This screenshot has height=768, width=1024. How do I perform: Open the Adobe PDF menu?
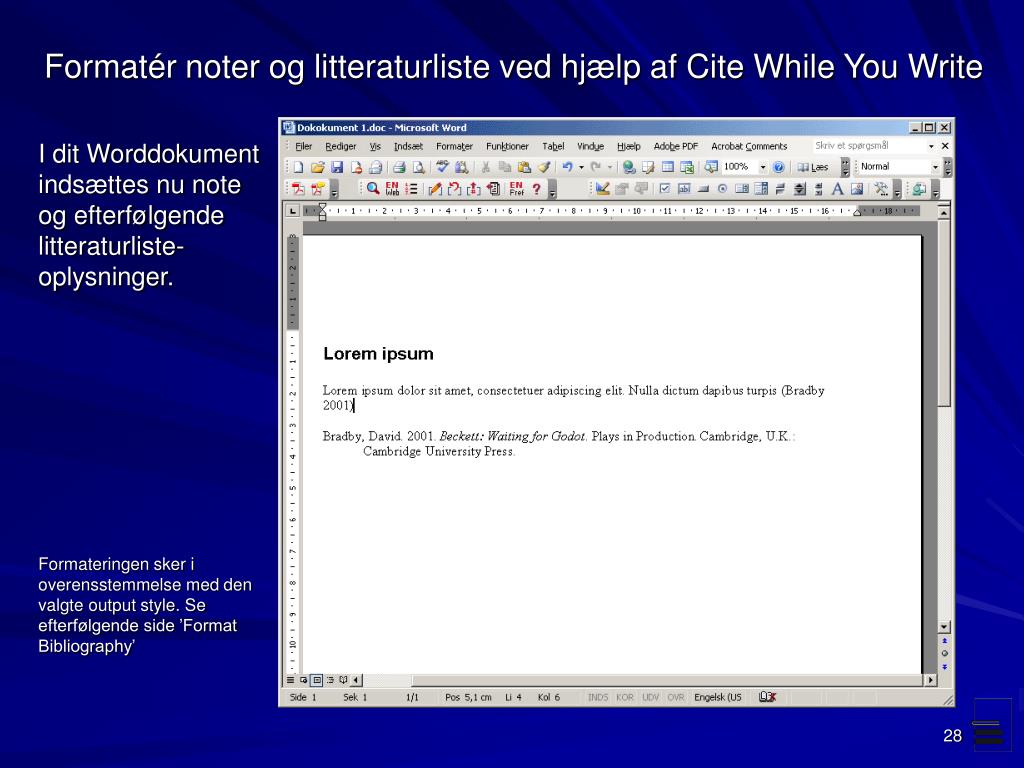pyautogui.click(x=676, y=146)
